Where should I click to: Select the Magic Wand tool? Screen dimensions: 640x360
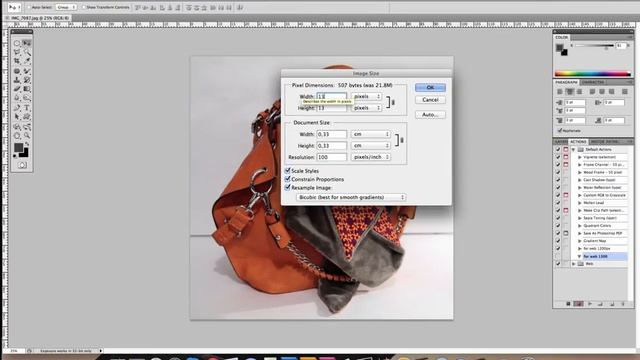[27, 52]
